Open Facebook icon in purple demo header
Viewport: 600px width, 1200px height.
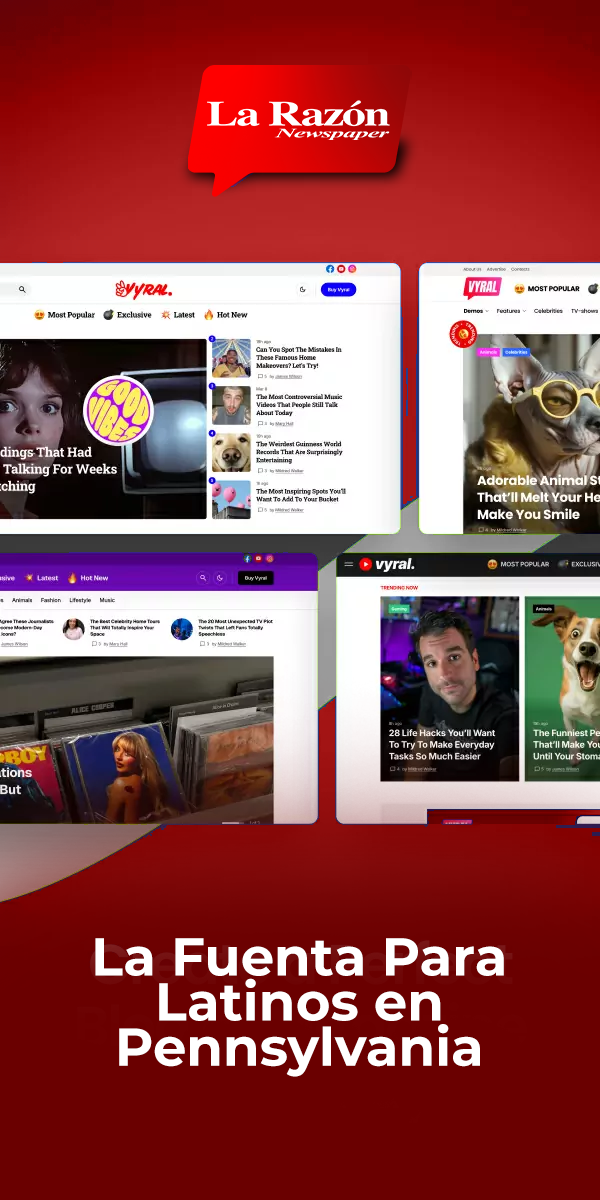pyautogui.click(x=248, y=558)
